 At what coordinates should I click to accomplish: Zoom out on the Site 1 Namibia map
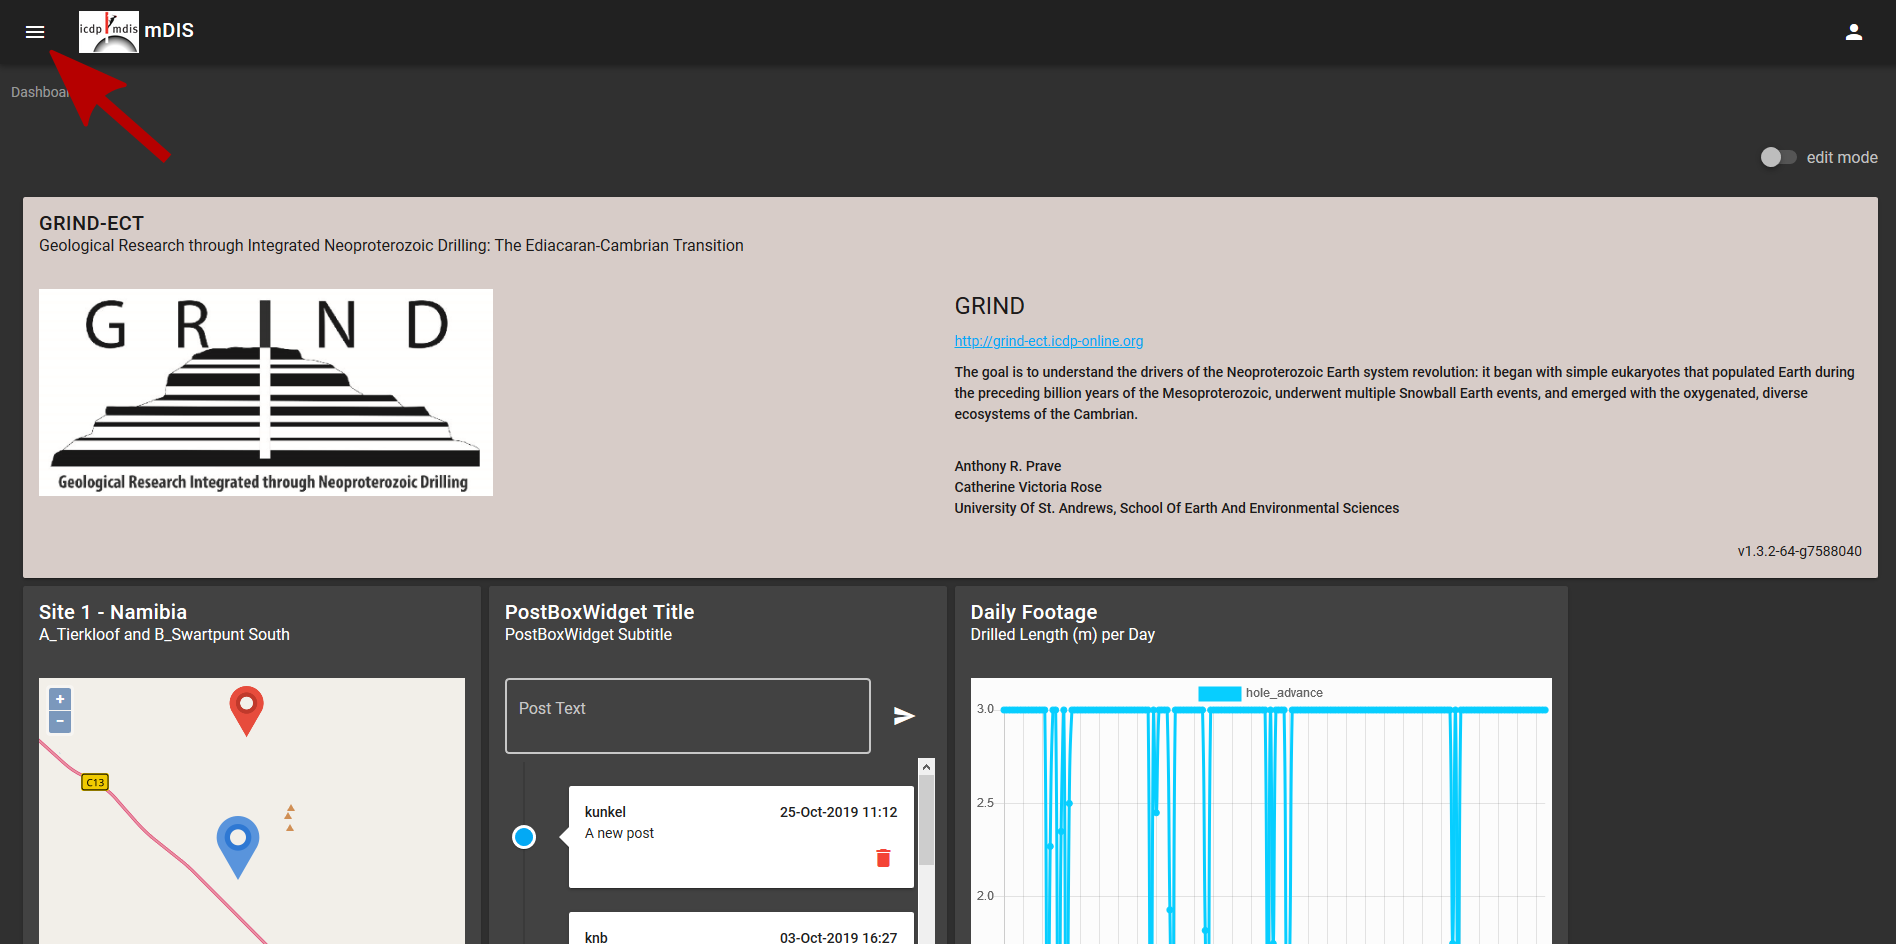[59, 722]
